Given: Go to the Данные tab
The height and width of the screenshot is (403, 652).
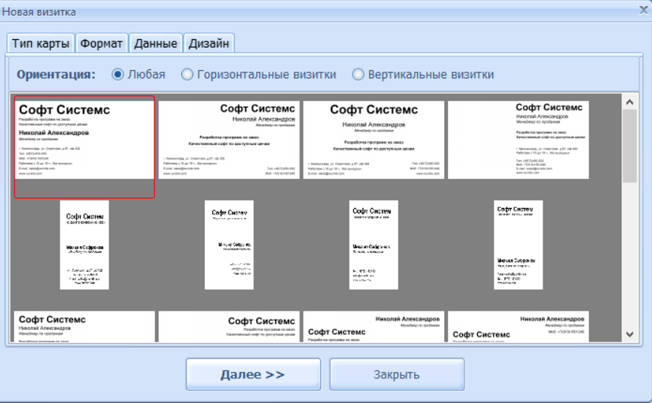Looking at the screenshot, I should [156, 43].
